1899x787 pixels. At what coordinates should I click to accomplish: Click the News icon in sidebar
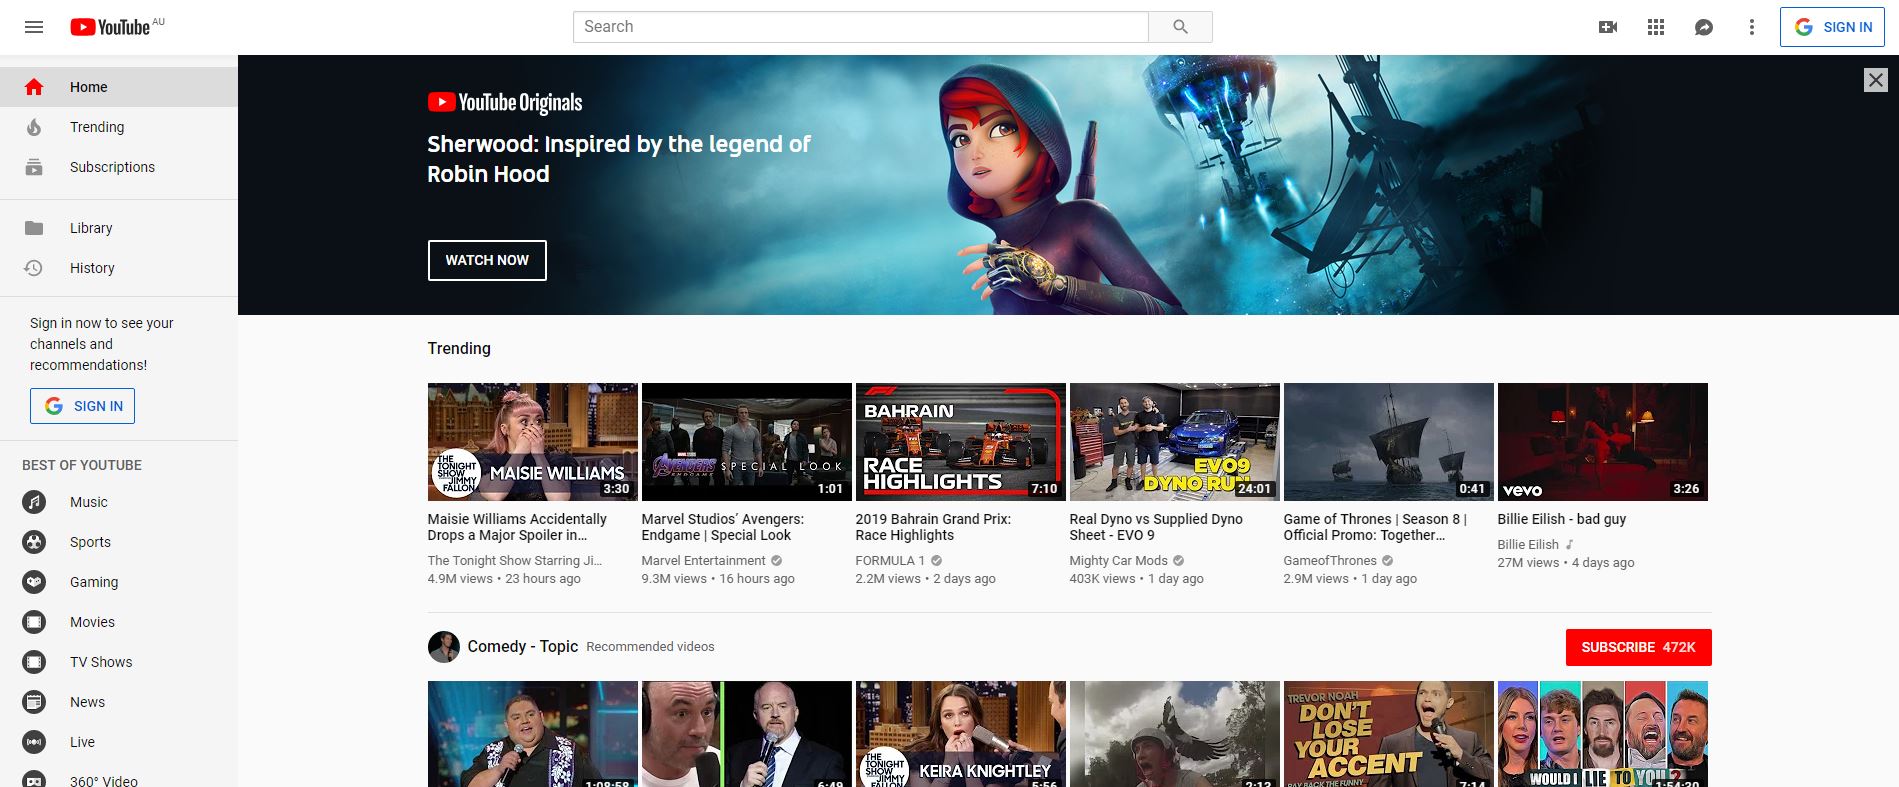pyautogui.click(x=34, y=702)
